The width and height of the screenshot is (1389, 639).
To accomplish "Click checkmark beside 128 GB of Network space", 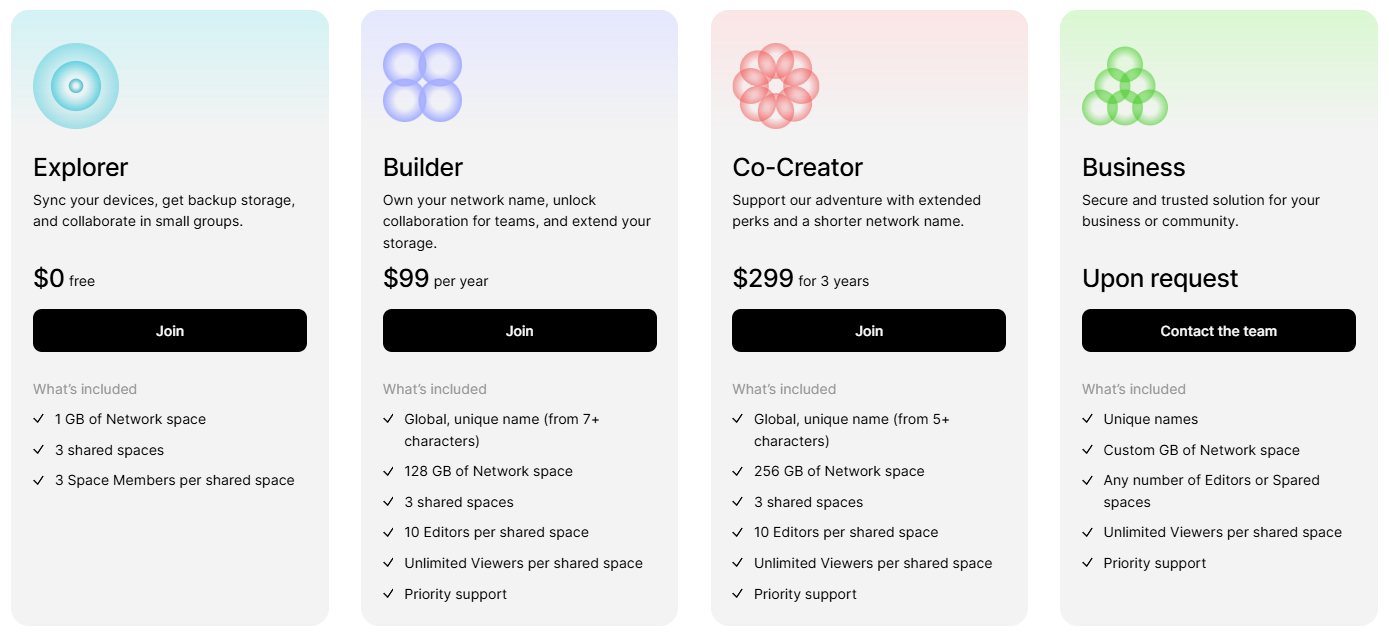I will point(389,471).
